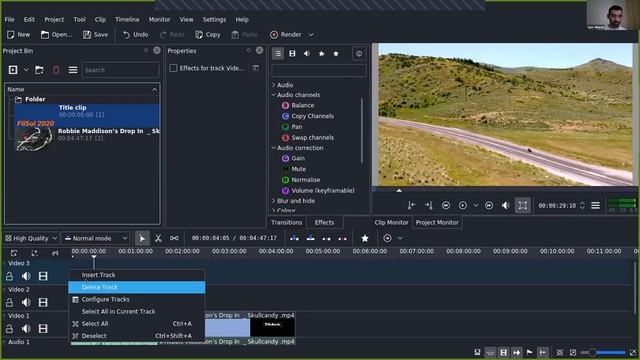Open the High Quality preview dropdown
Screen dimensions: 640x360
tap(31, 238)
